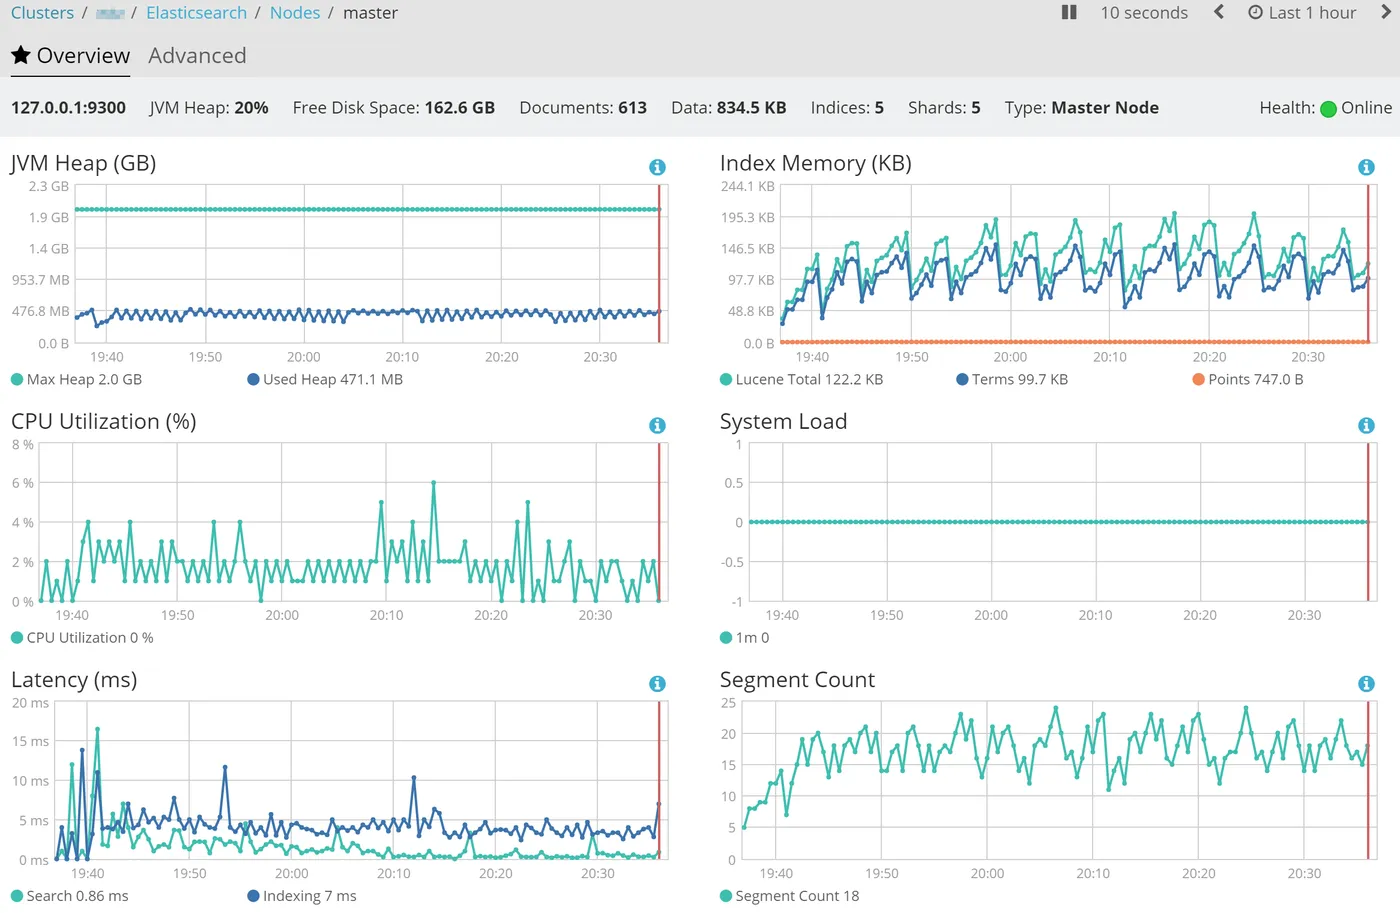Image resolution: width=1400 pixels, height=913 pixels.
Task: Click the star icon on the Overview tab
Action: click(x=21, y=55)
